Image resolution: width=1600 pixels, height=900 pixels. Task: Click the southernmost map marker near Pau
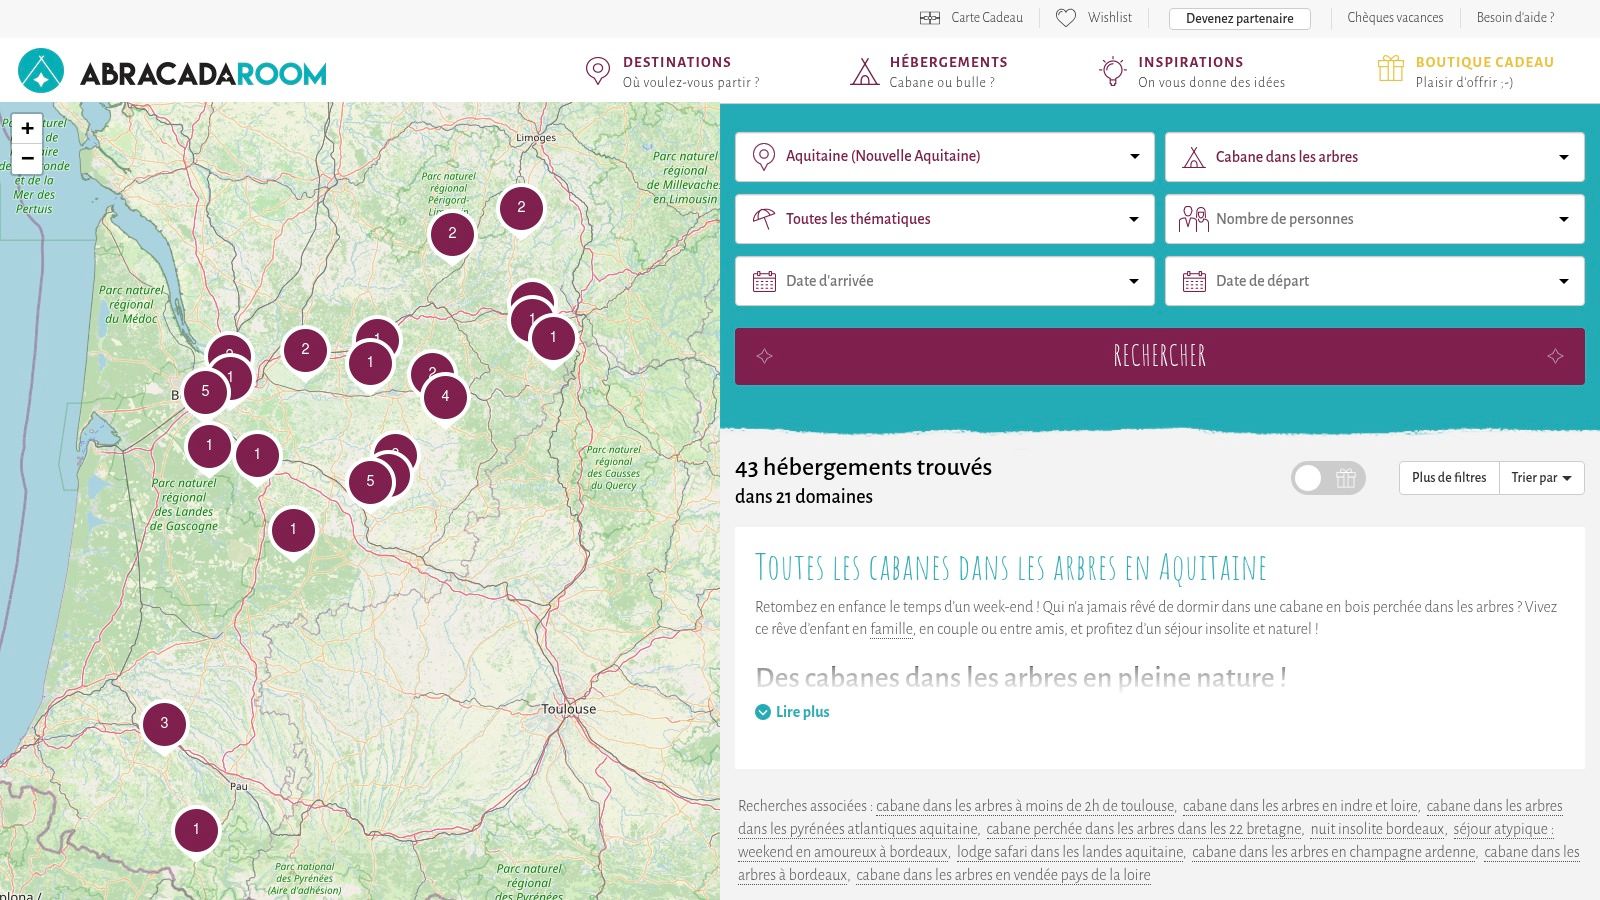click(196, 830)
